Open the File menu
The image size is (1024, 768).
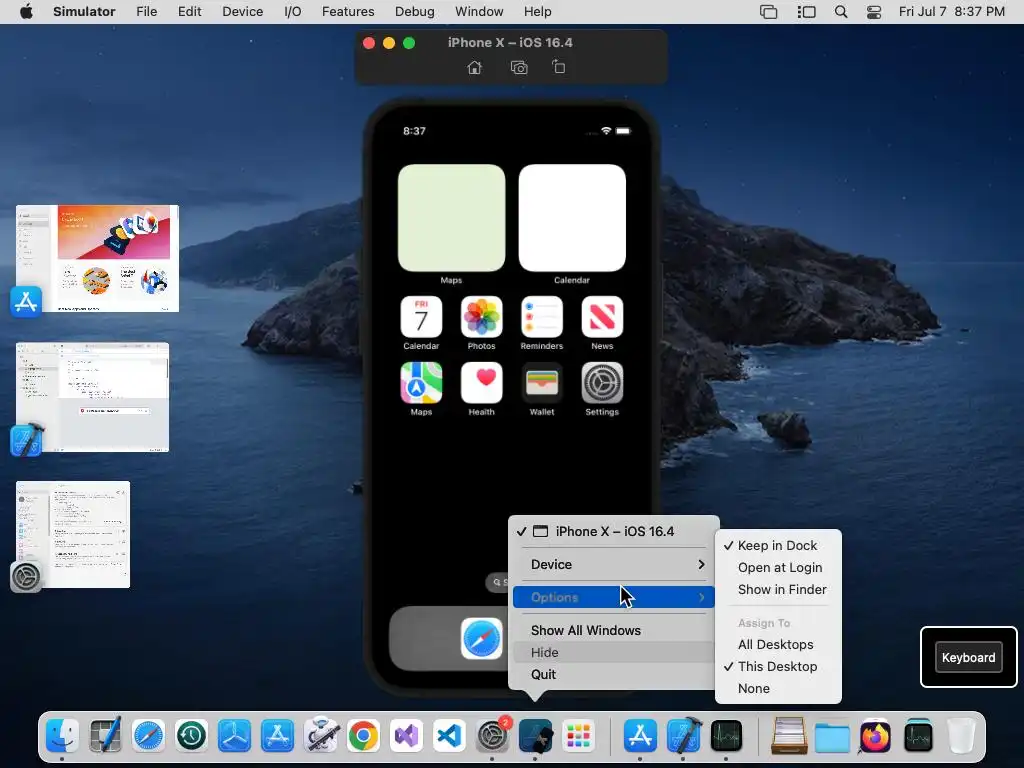[x=146, y=12]
